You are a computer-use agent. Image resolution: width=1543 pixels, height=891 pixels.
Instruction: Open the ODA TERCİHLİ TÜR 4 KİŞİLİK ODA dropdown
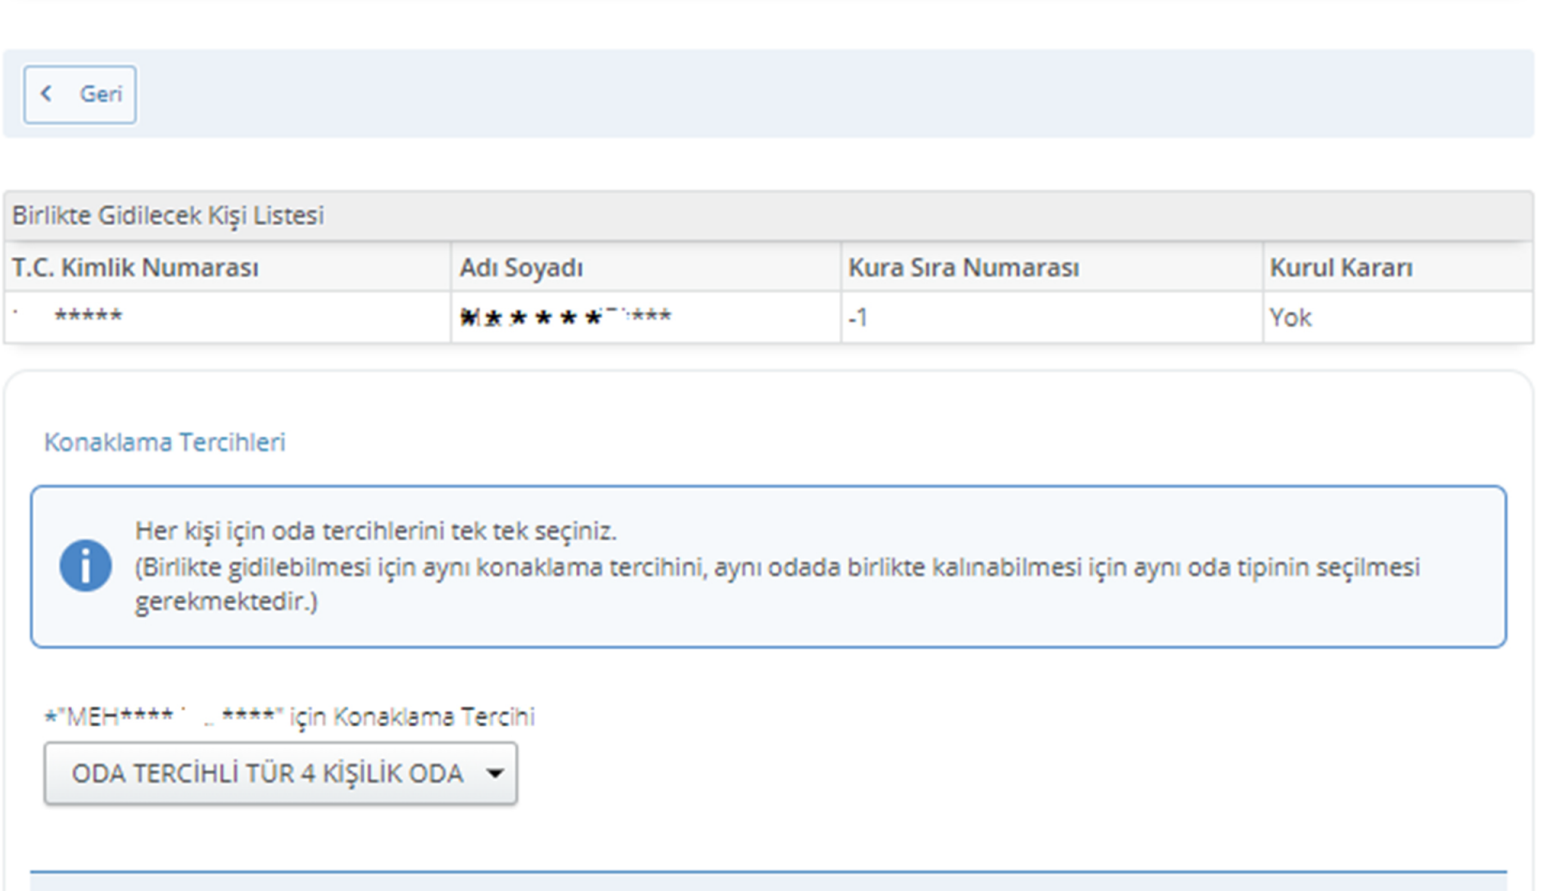280,772
